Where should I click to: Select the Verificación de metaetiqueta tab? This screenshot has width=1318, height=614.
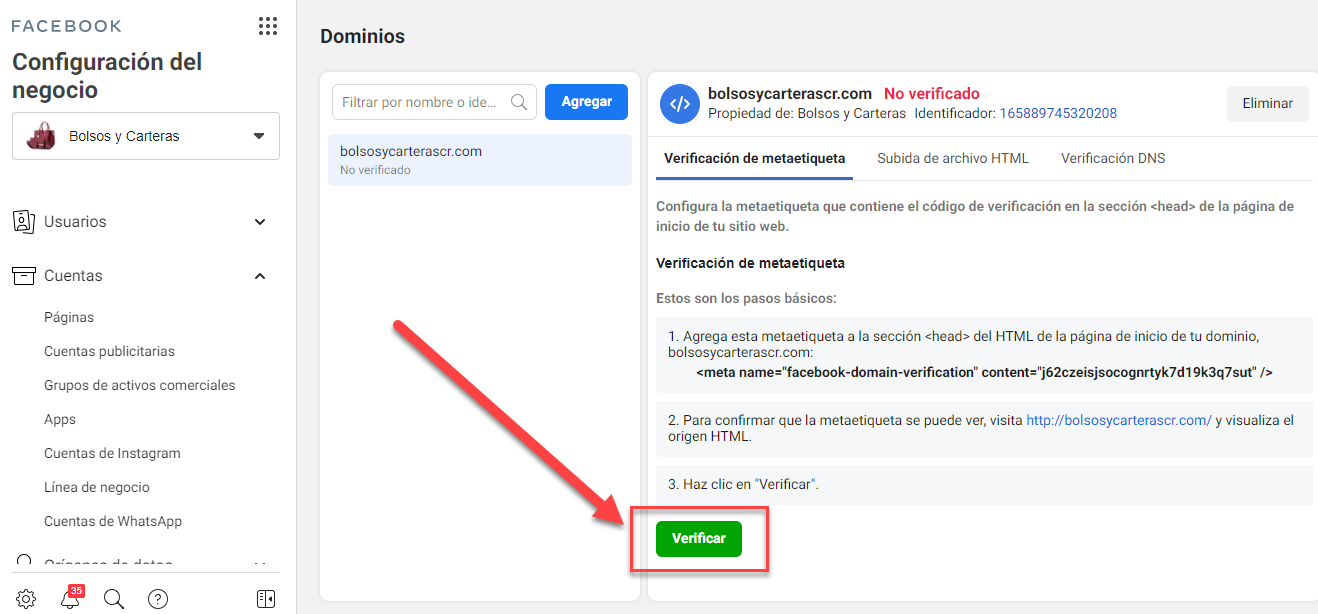pyautogui.click(x=754, y=158)
